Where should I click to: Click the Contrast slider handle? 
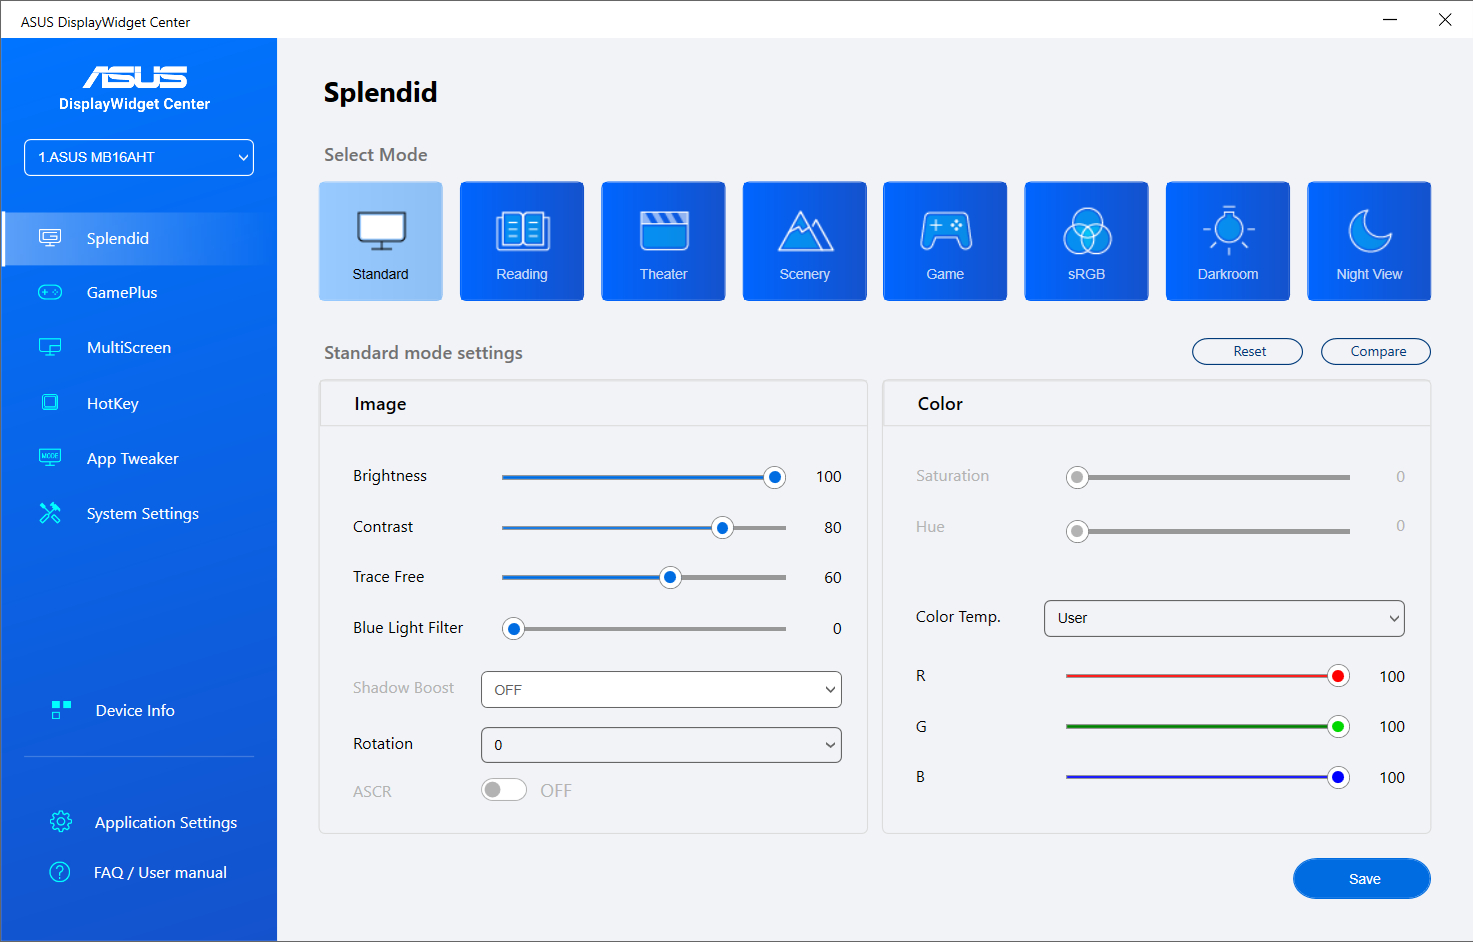click(722, 527)
